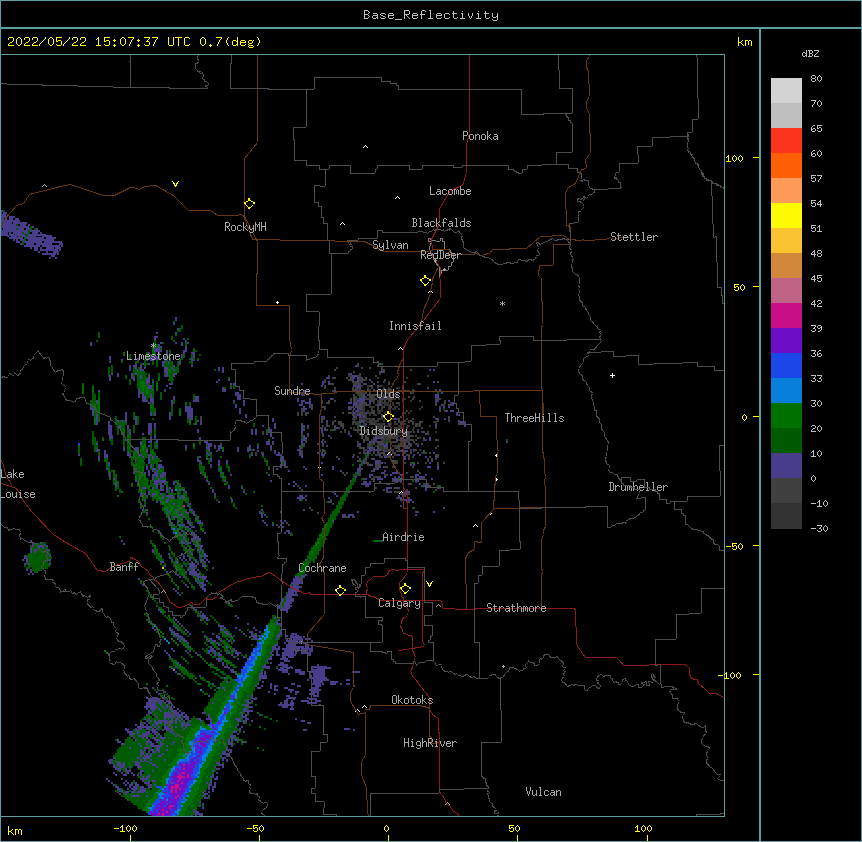Click the RockyMH label
The height and width of the screenshot is (842, 862).
pos(245,227)
